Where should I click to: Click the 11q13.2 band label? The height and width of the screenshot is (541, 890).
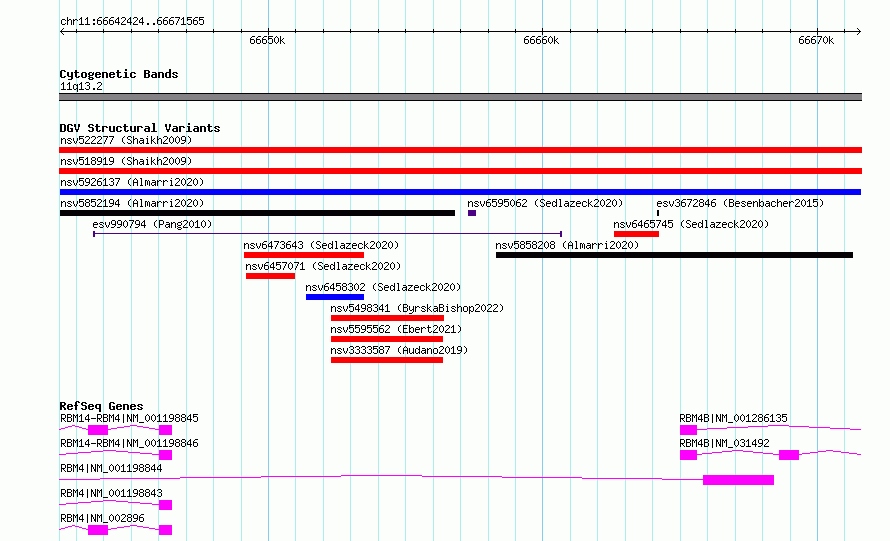tap(81, 86)
